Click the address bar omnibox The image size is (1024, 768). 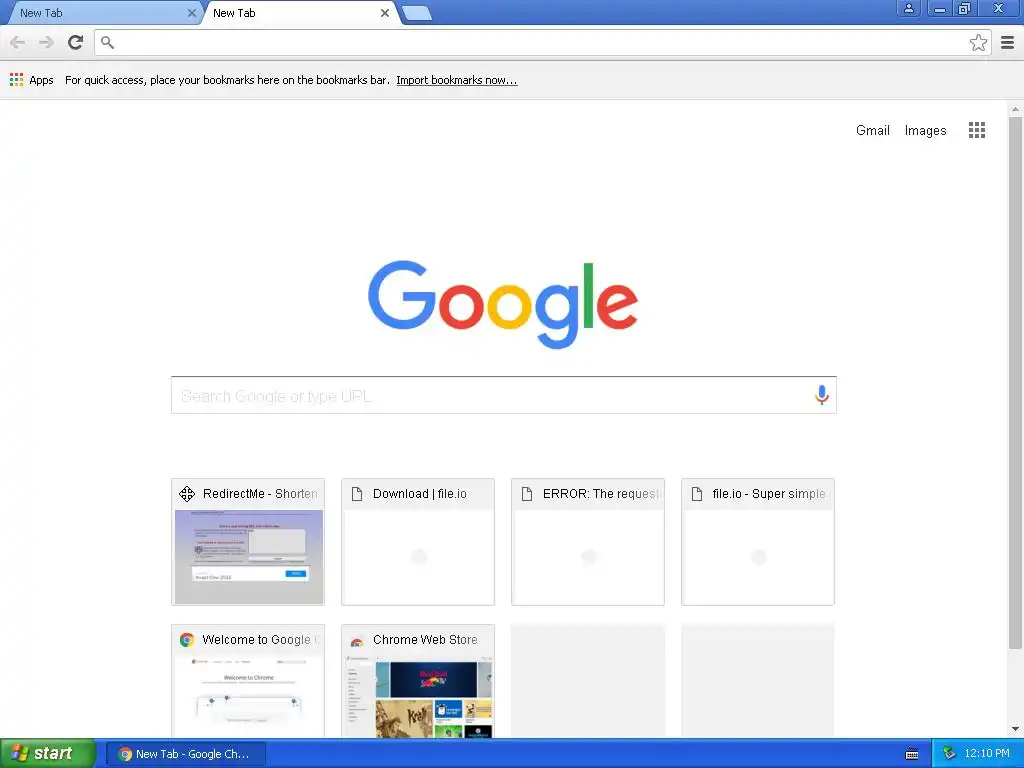coord(542,42)
